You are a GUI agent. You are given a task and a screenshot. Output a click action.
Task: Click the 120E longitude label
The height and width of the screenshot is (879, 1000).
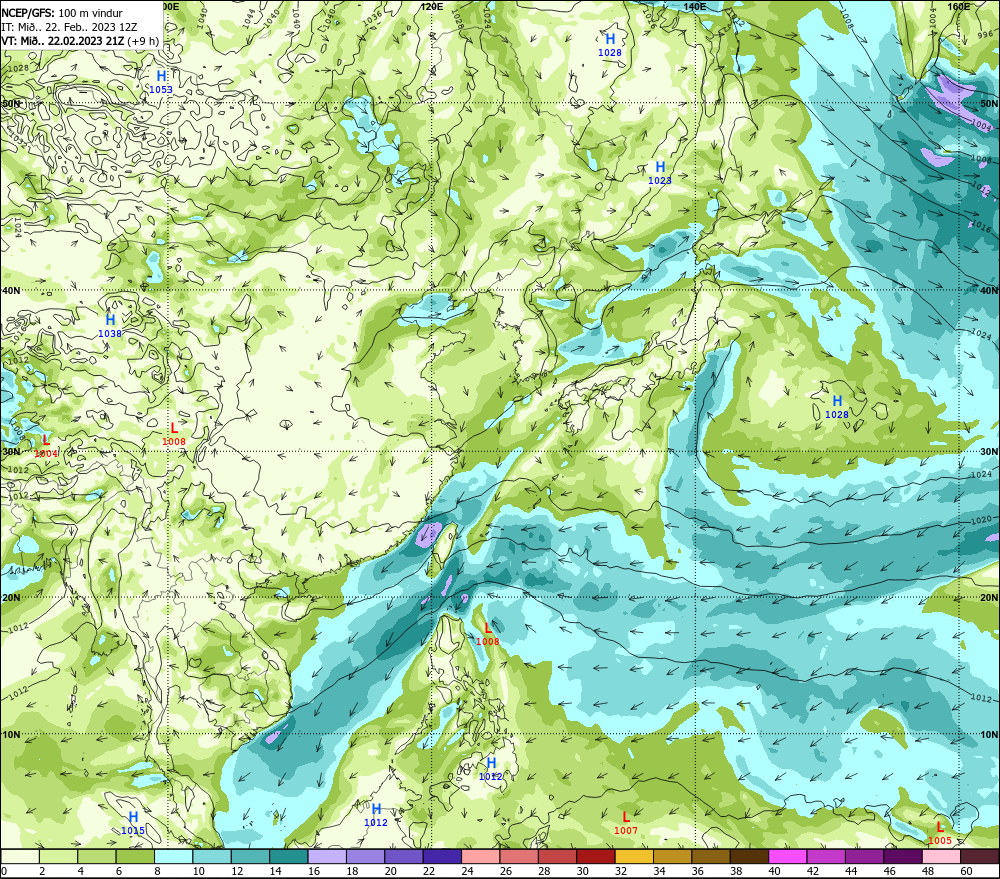pyautogui.click(x=432, y=6)
